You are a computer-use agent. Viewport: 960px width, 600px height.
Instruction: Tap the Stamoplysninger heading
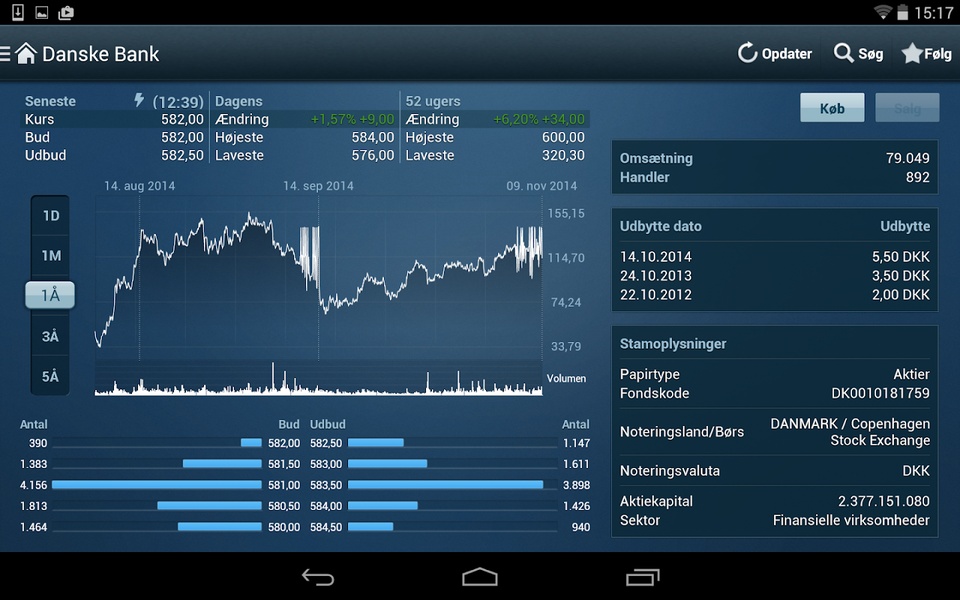673,343
